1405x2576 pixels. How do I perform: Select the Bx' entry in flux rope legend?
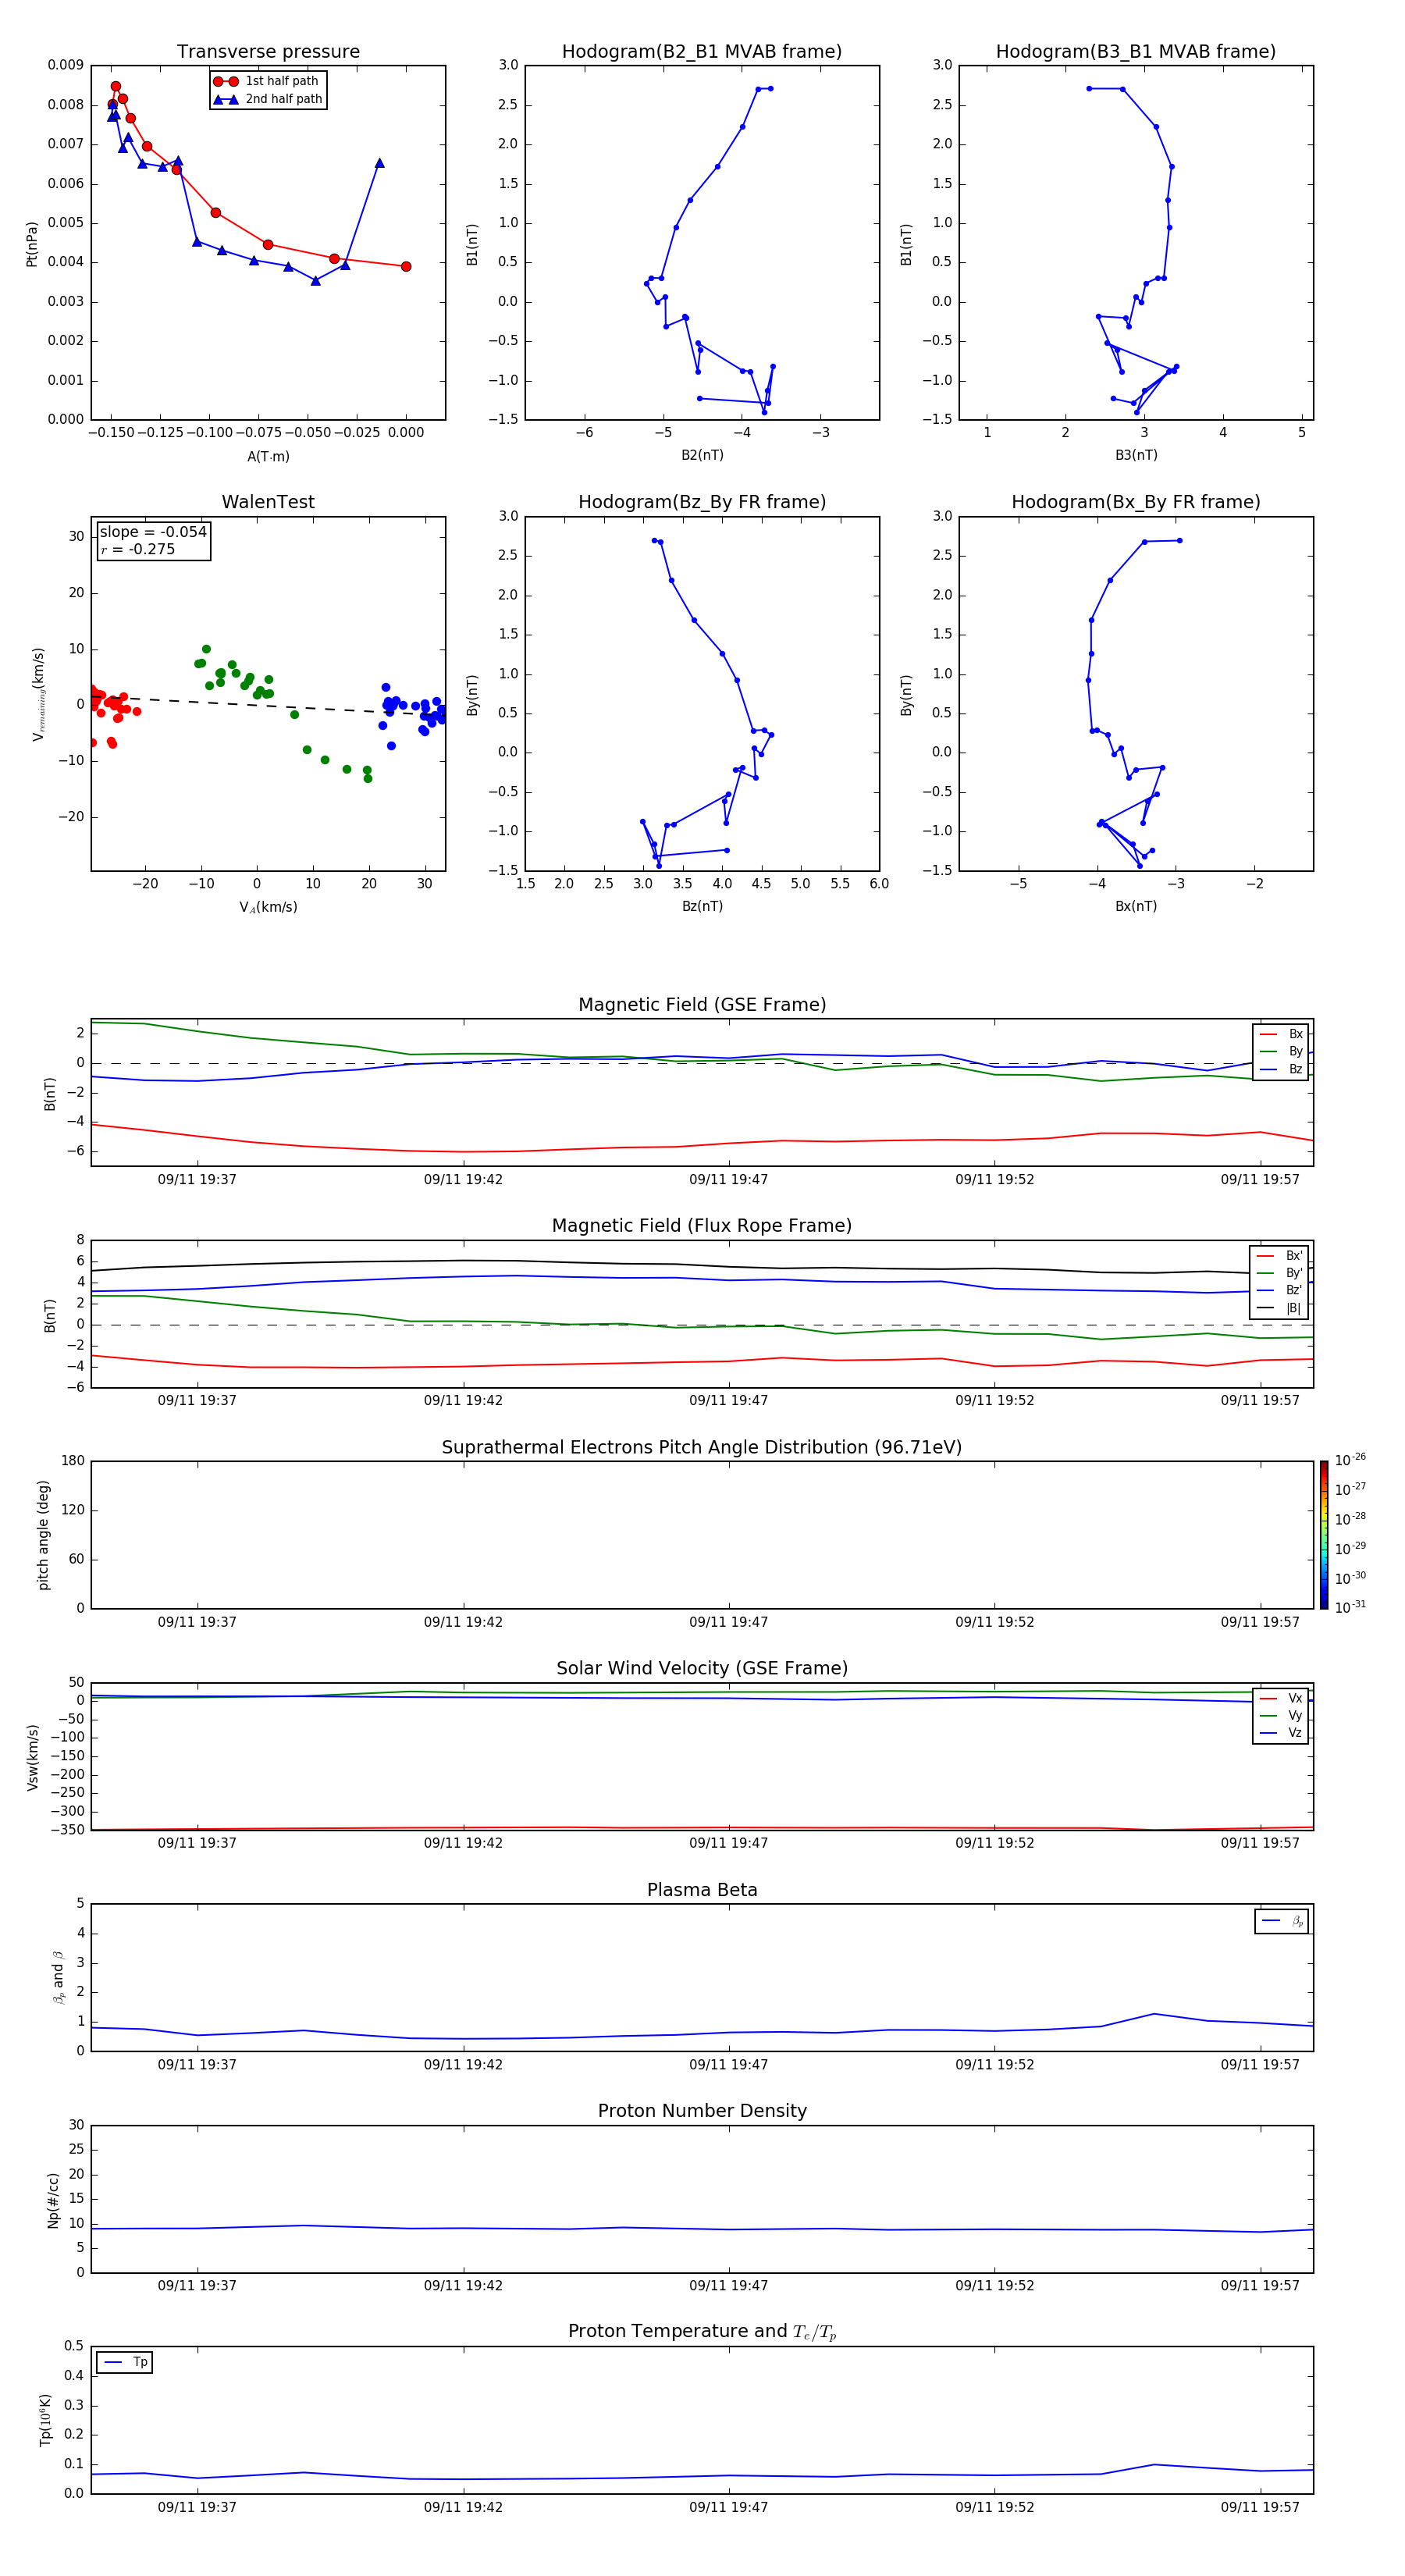click(x=1280, y=1256)
